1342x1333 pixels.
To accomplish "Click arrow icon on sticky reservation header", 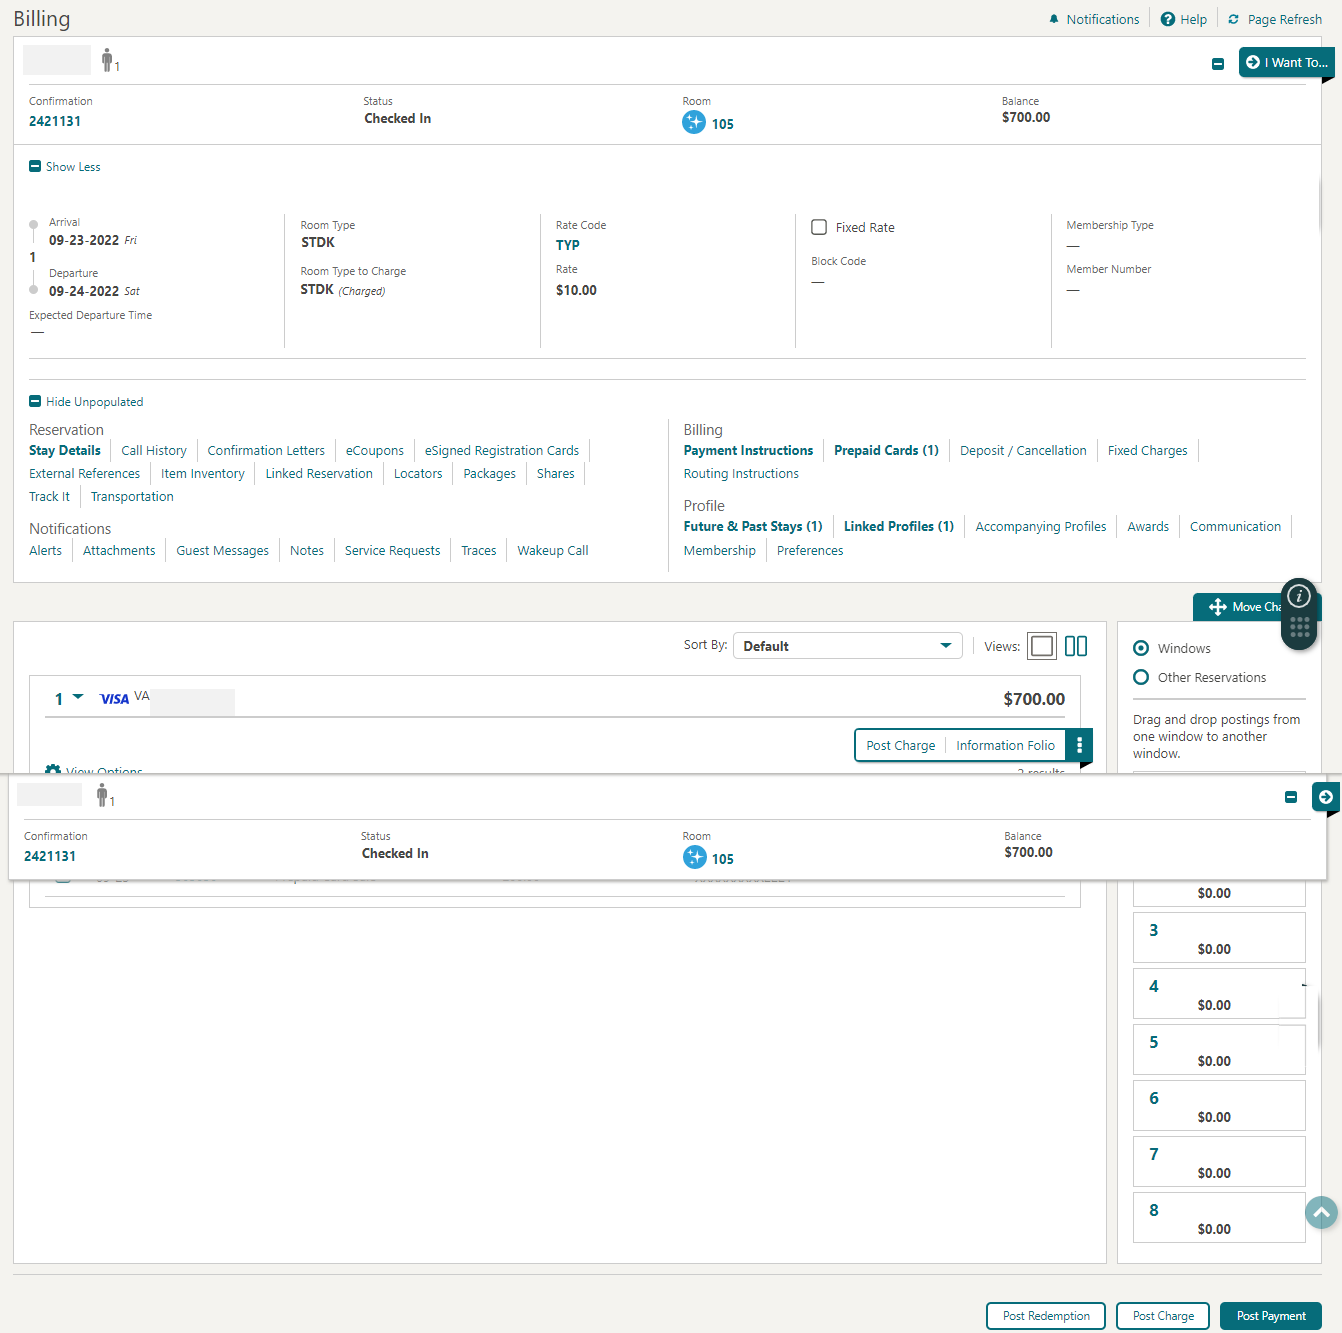I will (x=1325, y=797).
